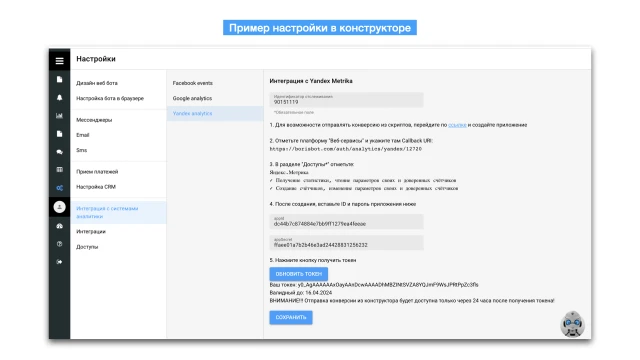Open the robot chat assistant avatar

pyautogui.click(x=572, y=324)
